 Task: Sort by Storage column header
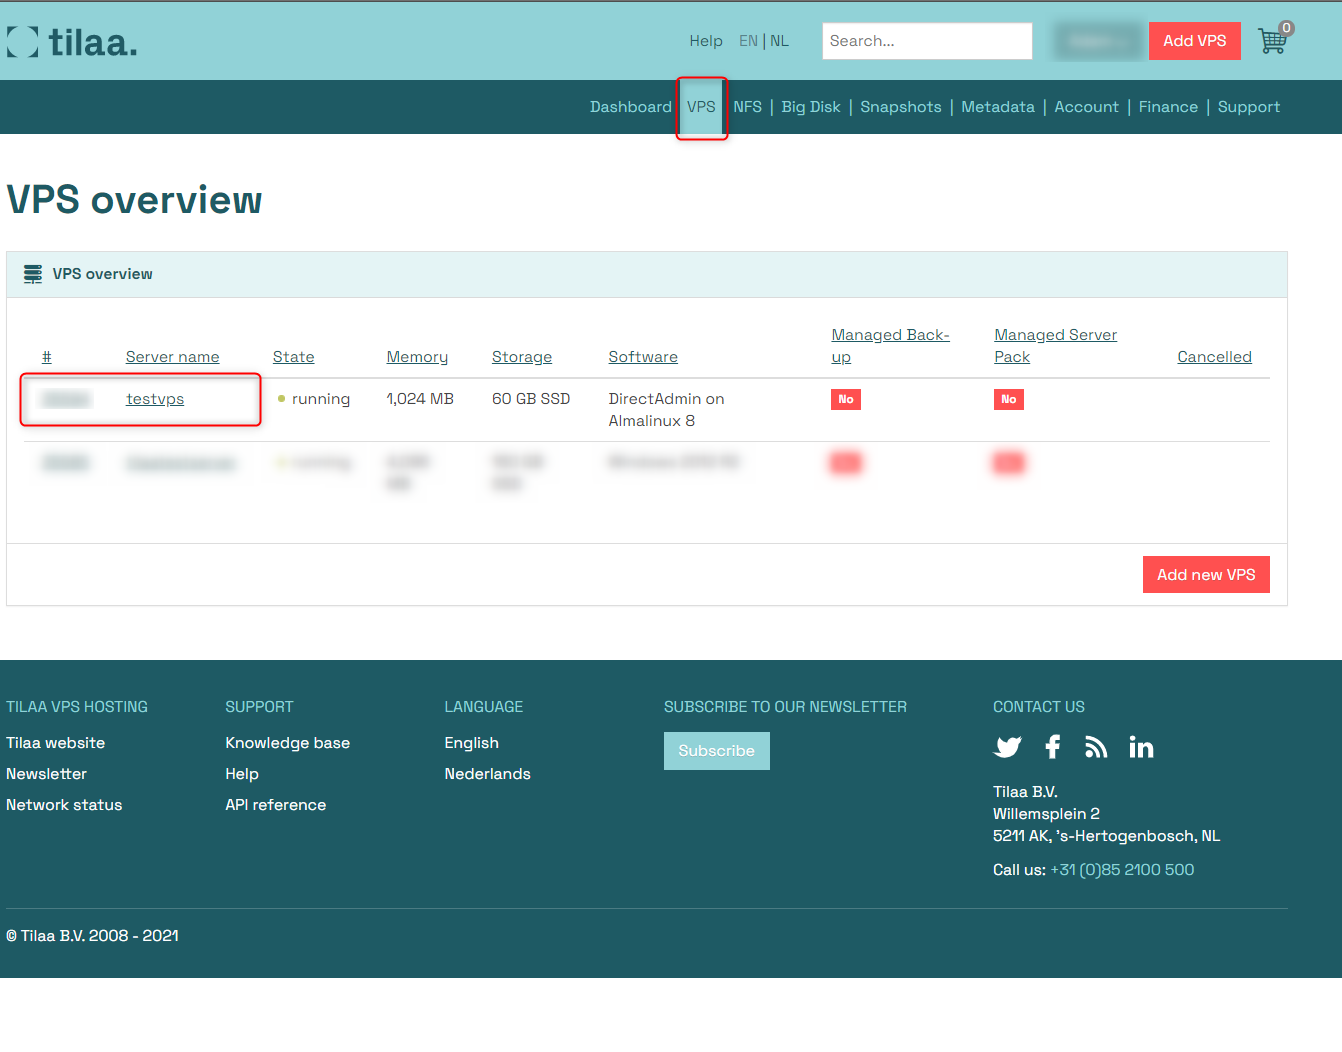(x=522, y=357)
